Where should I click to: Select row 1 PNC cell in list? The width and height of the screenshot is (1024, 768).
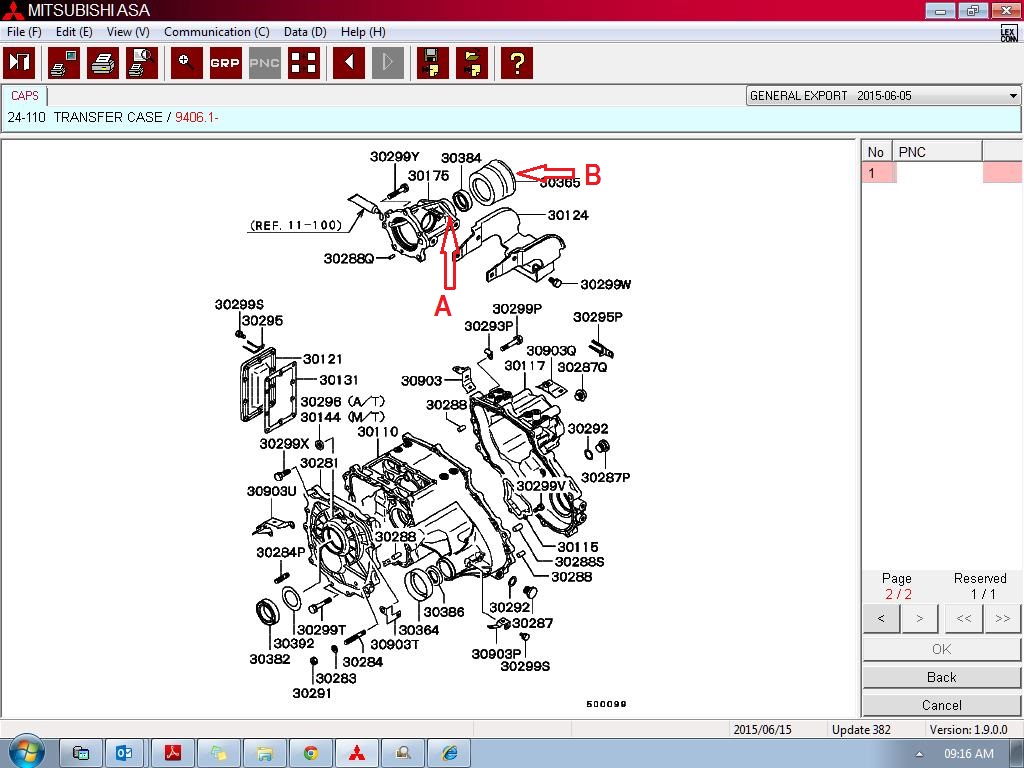[x=938, y=173]
